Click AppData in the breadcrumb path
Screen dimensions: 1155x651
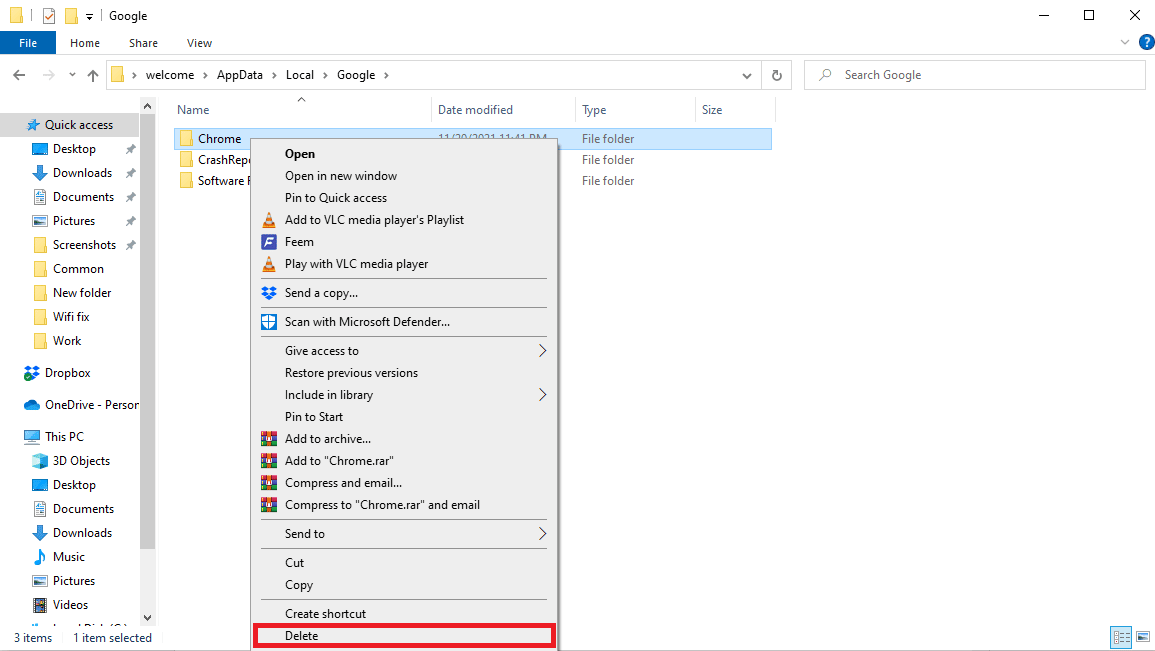(241, 75)
